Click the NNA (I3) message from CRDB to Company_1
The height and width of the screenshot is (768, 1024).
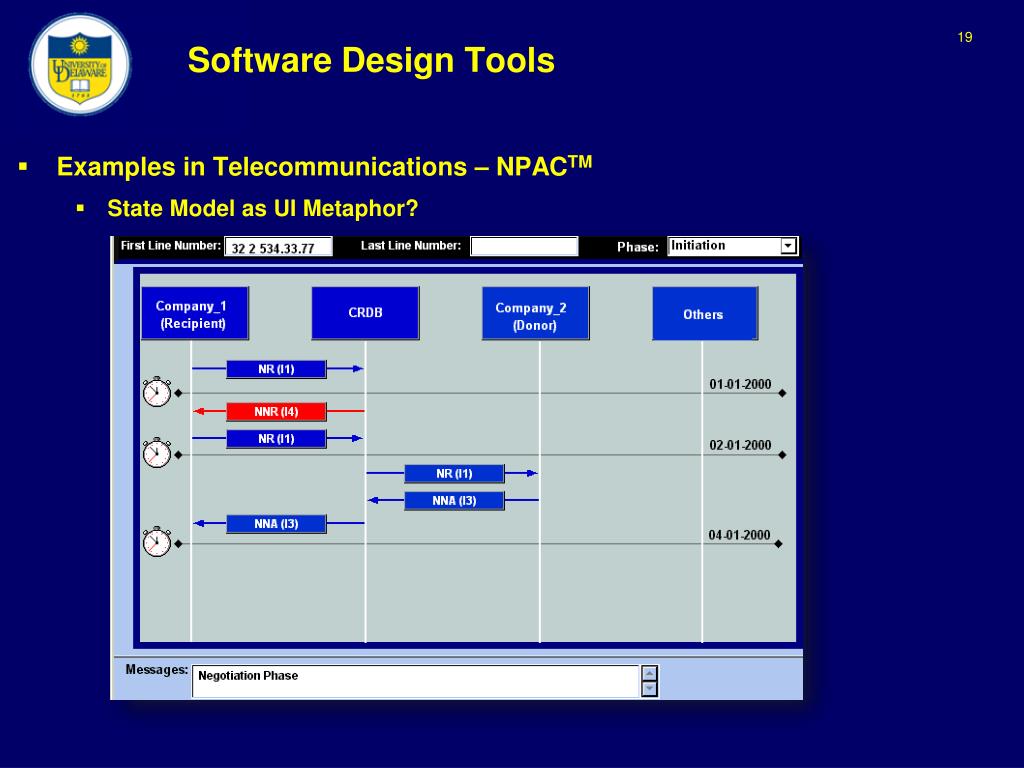pyautogui.click(x=276, y=524)
